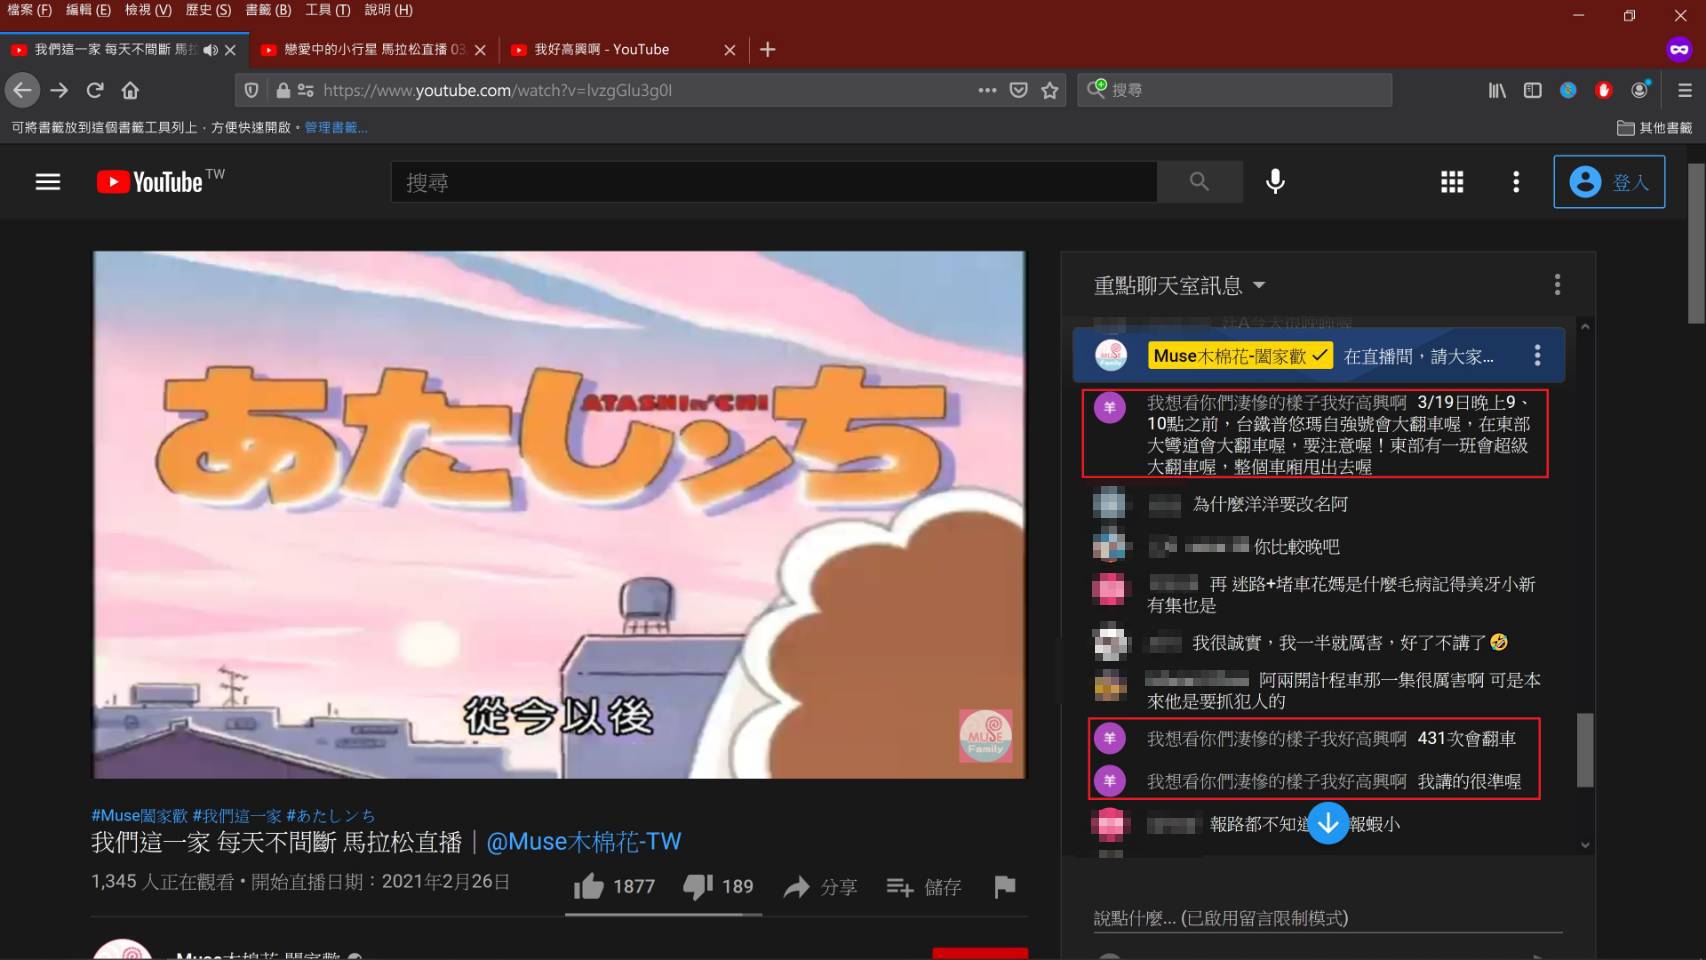Switch to 戀愛中的小行星 tab
This screenshot has width=1706, height=960.
(x=373, y=50)
